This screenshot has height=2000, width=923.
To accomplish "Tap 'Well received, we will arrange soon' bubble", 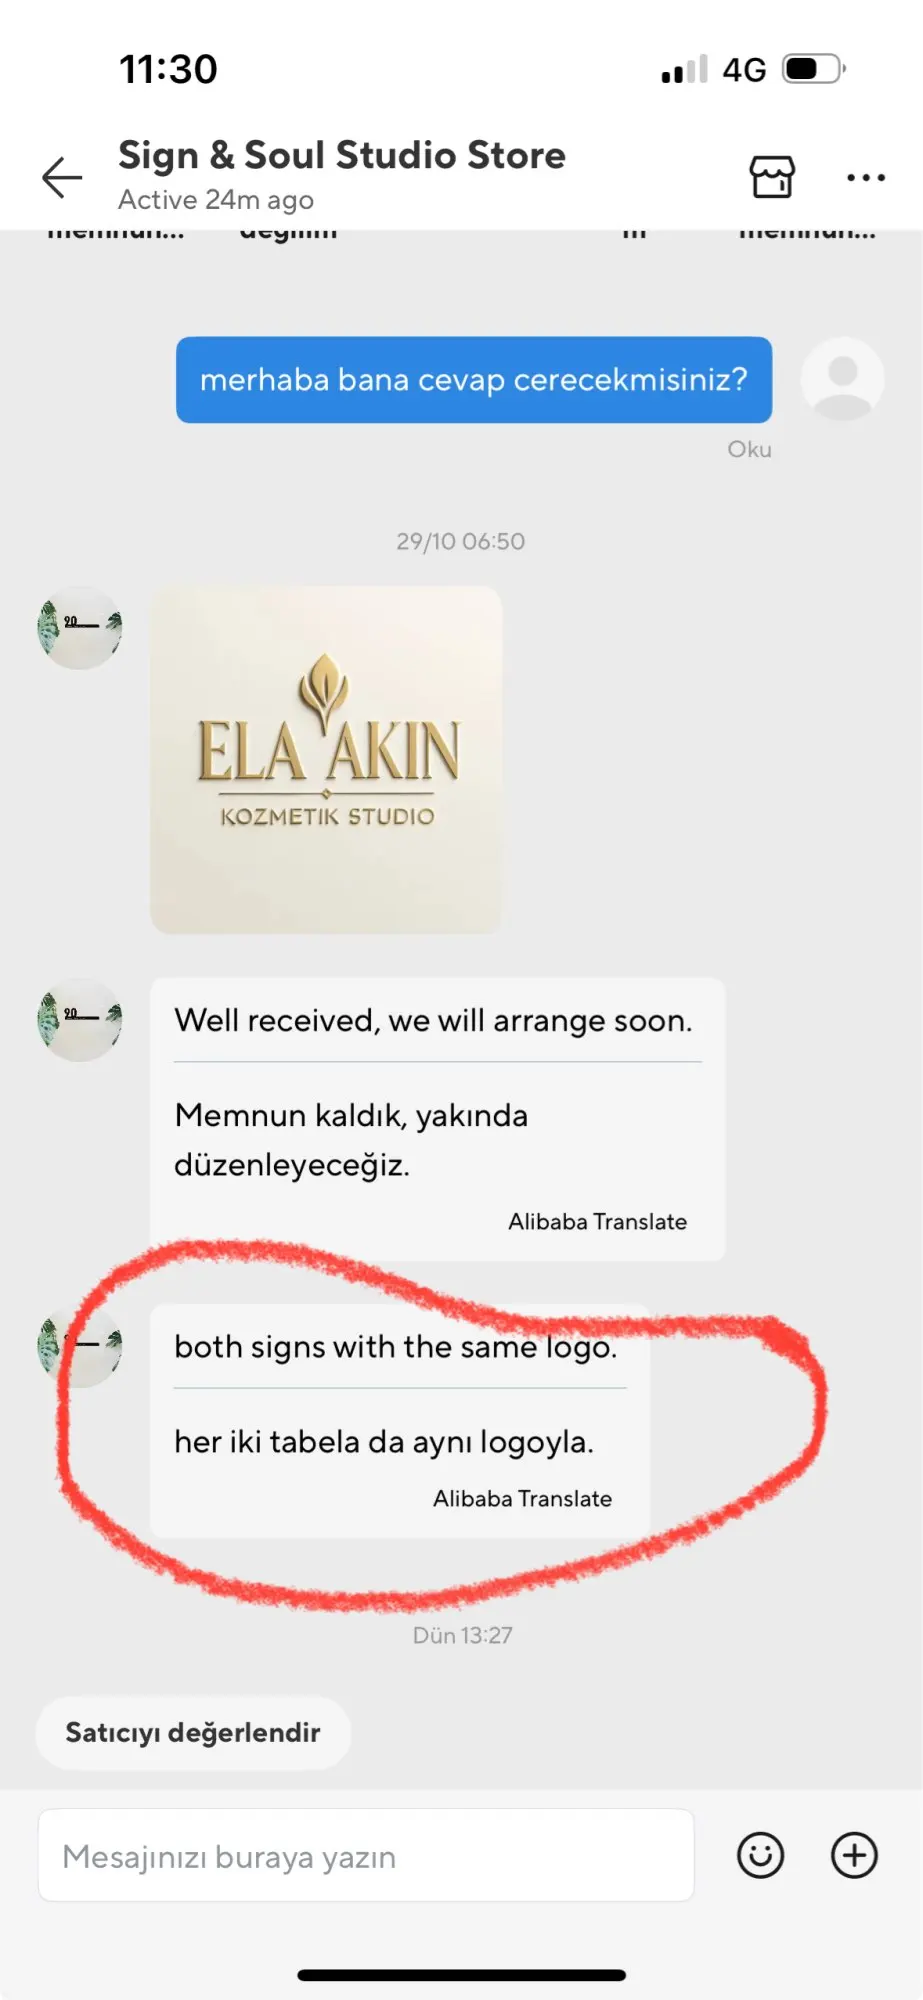I will click(x=438, y=1119).
